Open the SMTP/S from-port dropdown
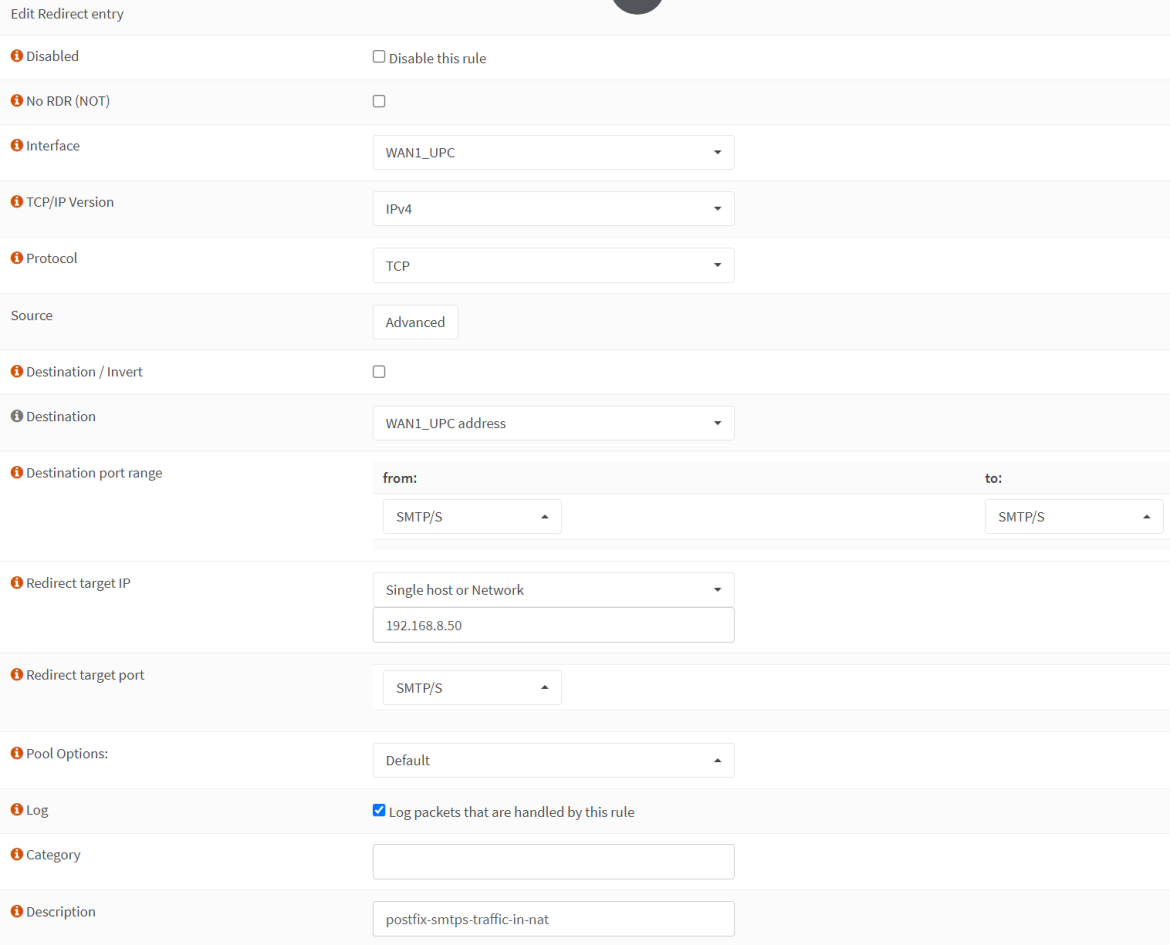The image size is (1170, 945). 471,516
